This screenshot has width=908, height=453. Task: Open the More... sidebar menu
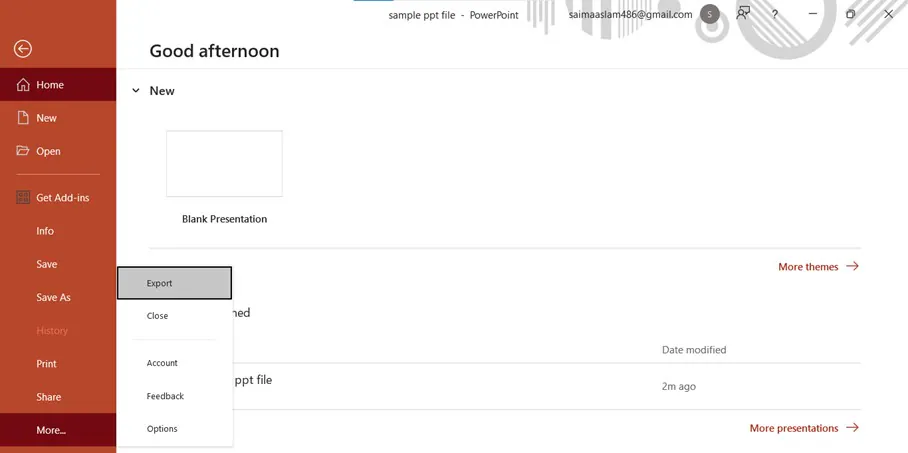tap(51, 430)
